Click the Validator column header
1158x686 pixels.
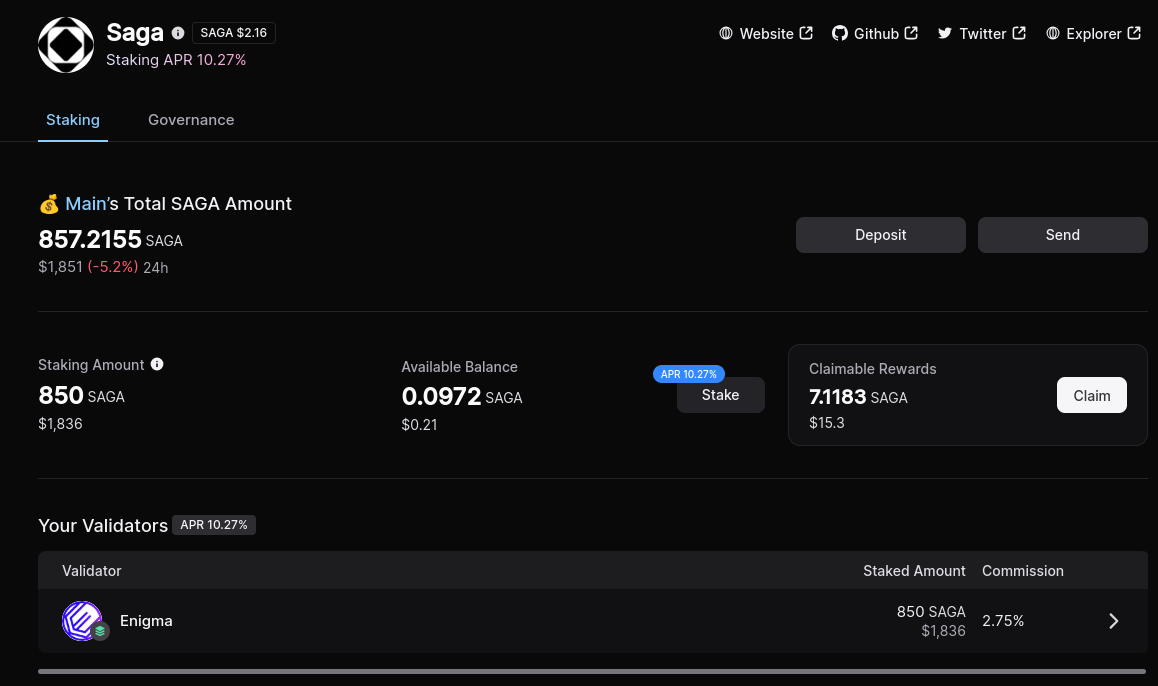[x=92, y=571]
